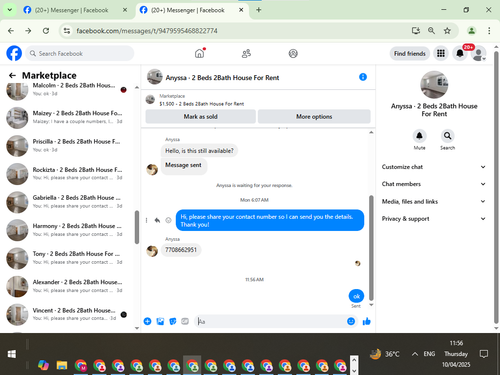Open the Tony conversation
Image resolution: width=500 pixels, height=375 pixels.
click(68, 258)
